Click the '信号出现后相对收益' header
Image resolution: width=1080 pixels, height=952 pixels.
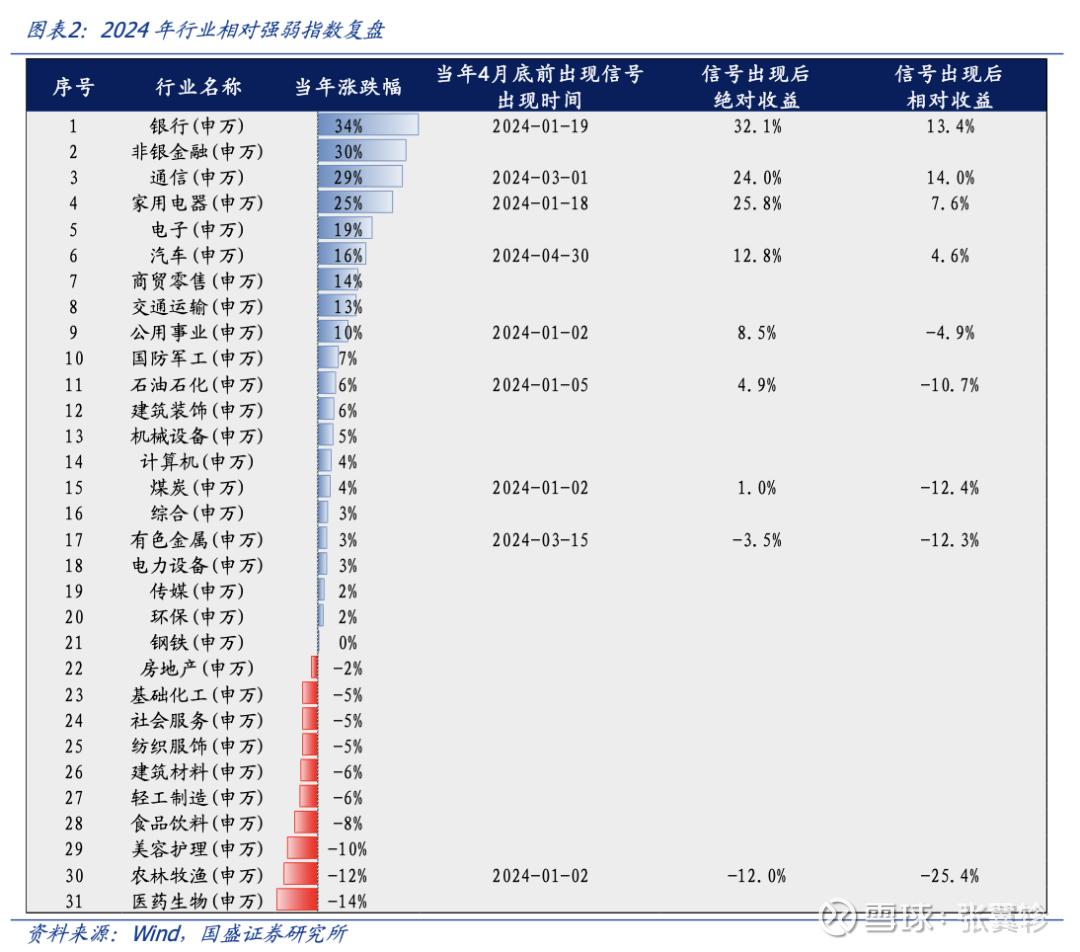949,87
